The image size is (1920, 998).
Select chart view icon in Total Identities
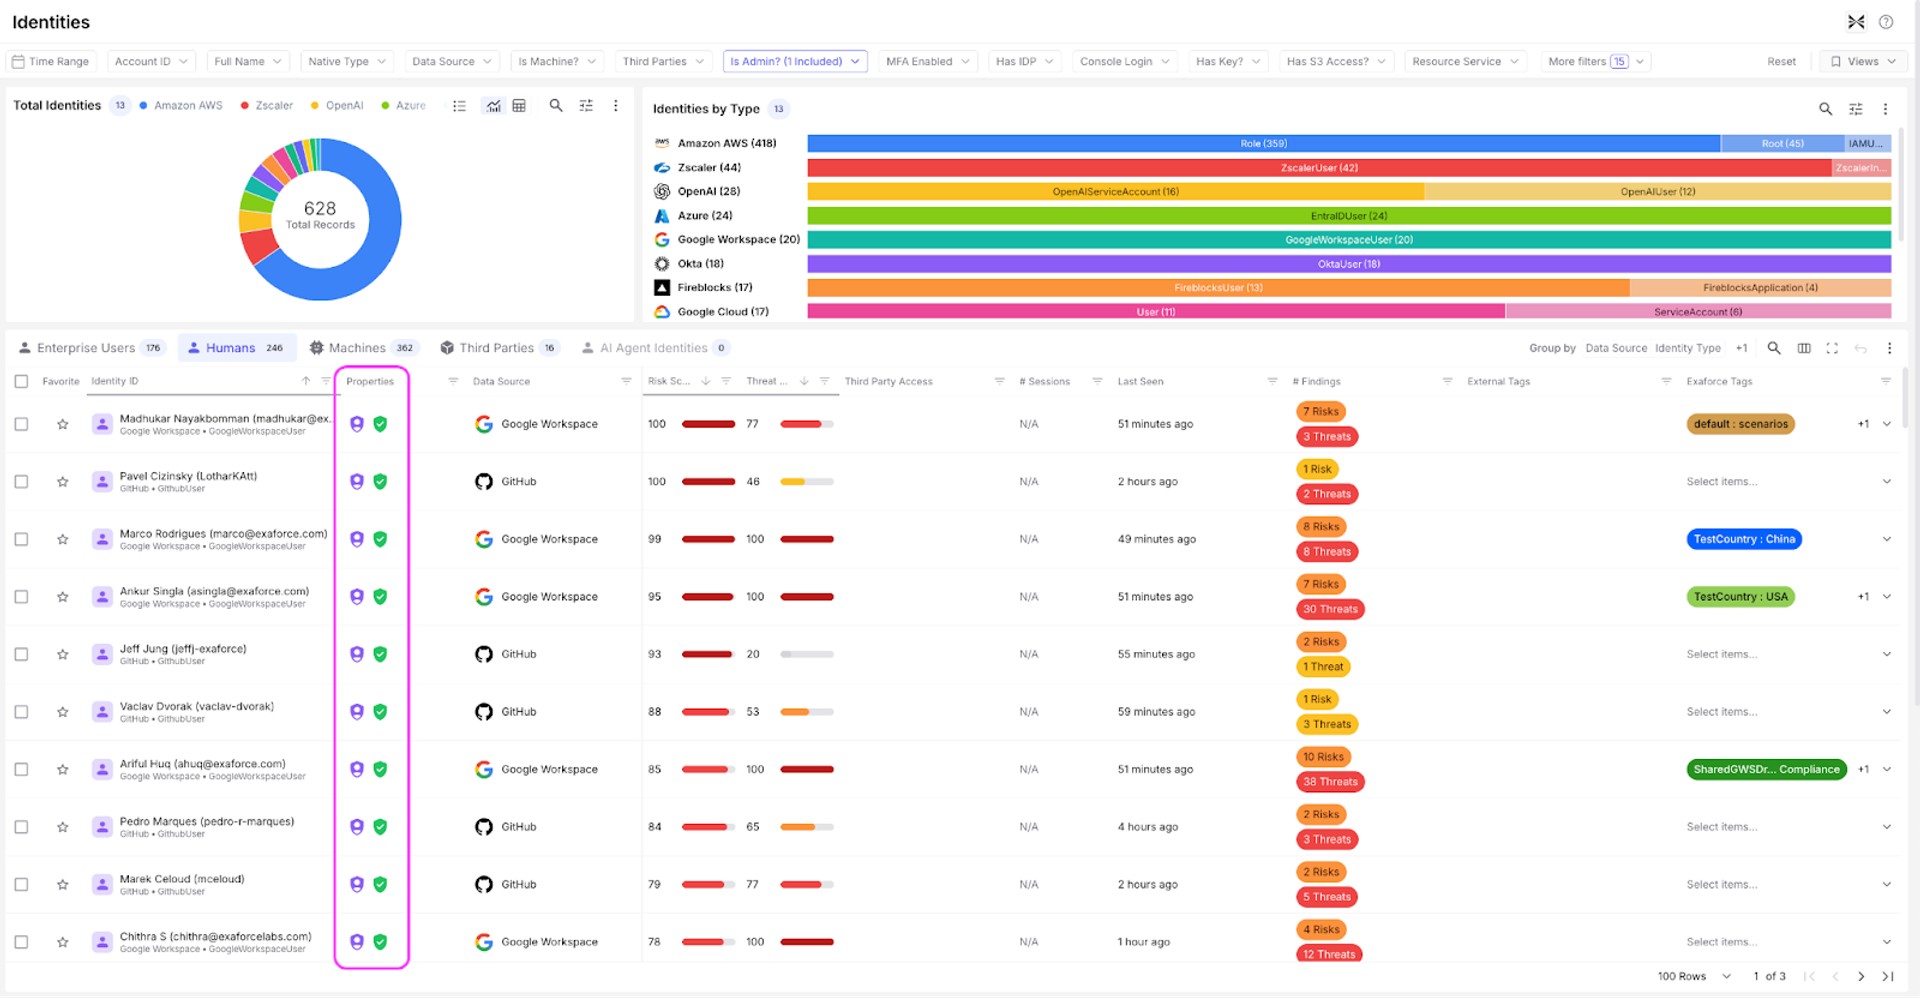[x=493, y=105]
